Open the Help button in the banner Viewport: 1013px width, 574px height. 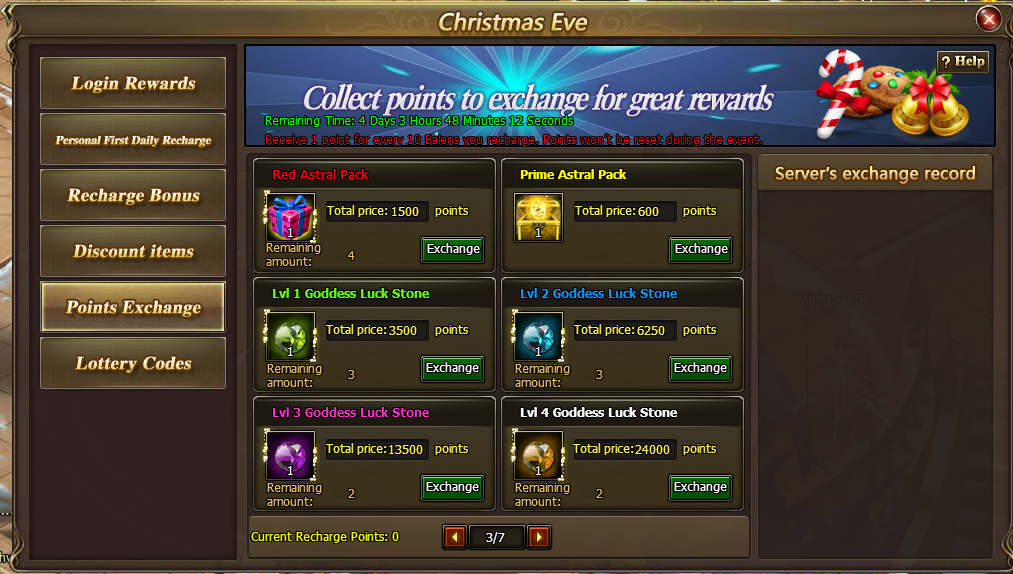963,61
